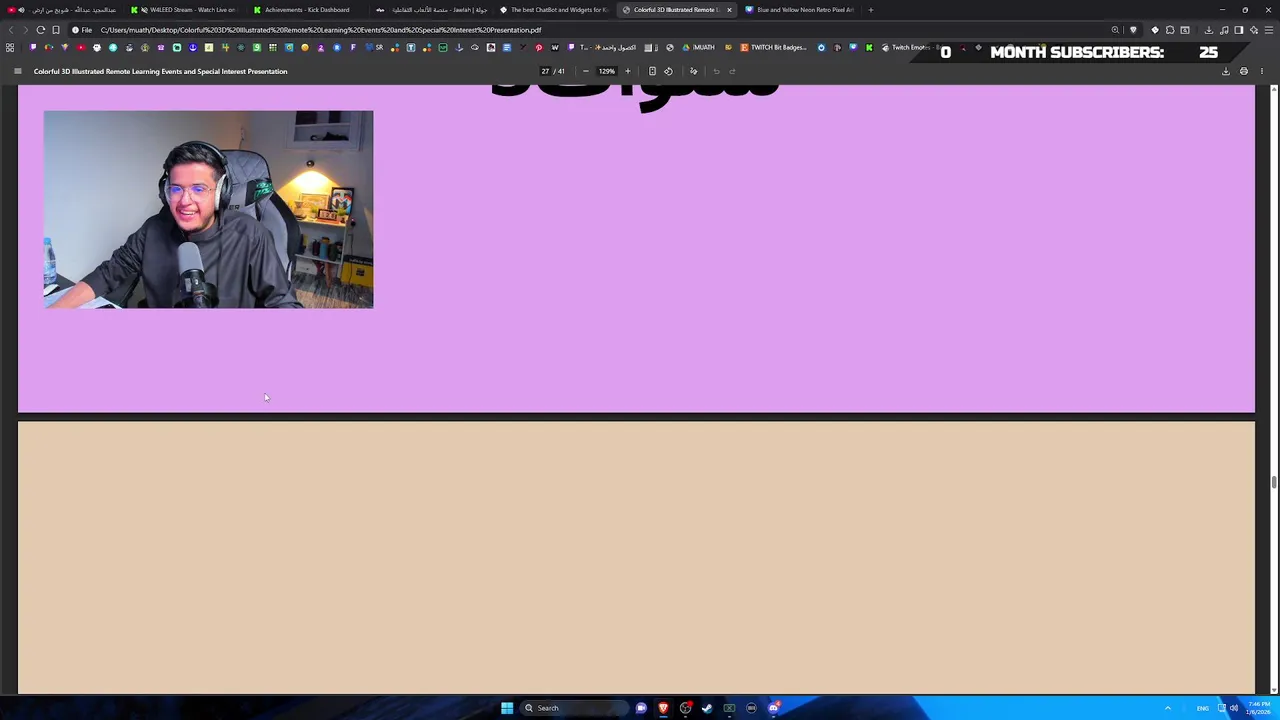The width and height of the screenshot is (1280, 720).
Task: Switch to W4LEED Stream Kick tab
Action: pos(185,10)
